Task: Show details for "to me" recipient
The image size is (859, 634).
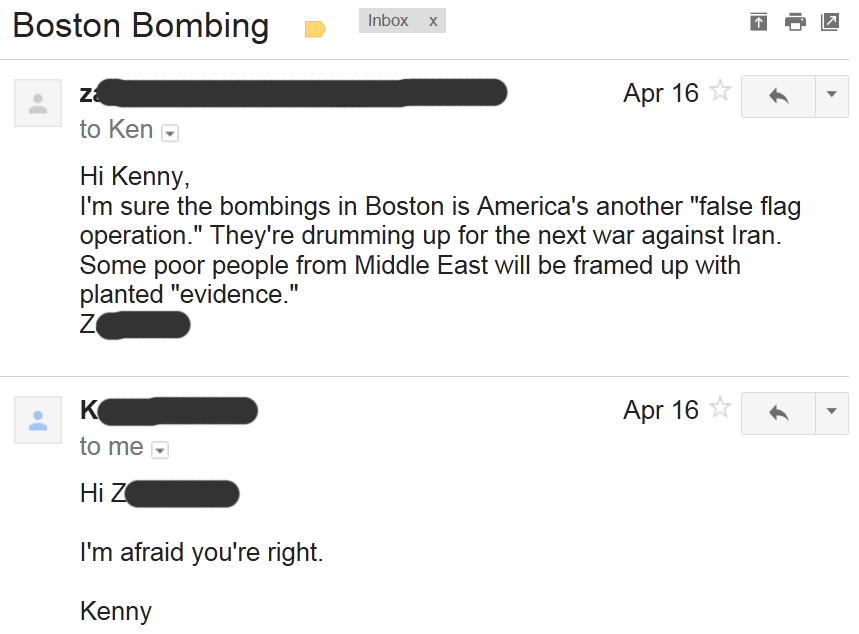Action: point(160,450)
